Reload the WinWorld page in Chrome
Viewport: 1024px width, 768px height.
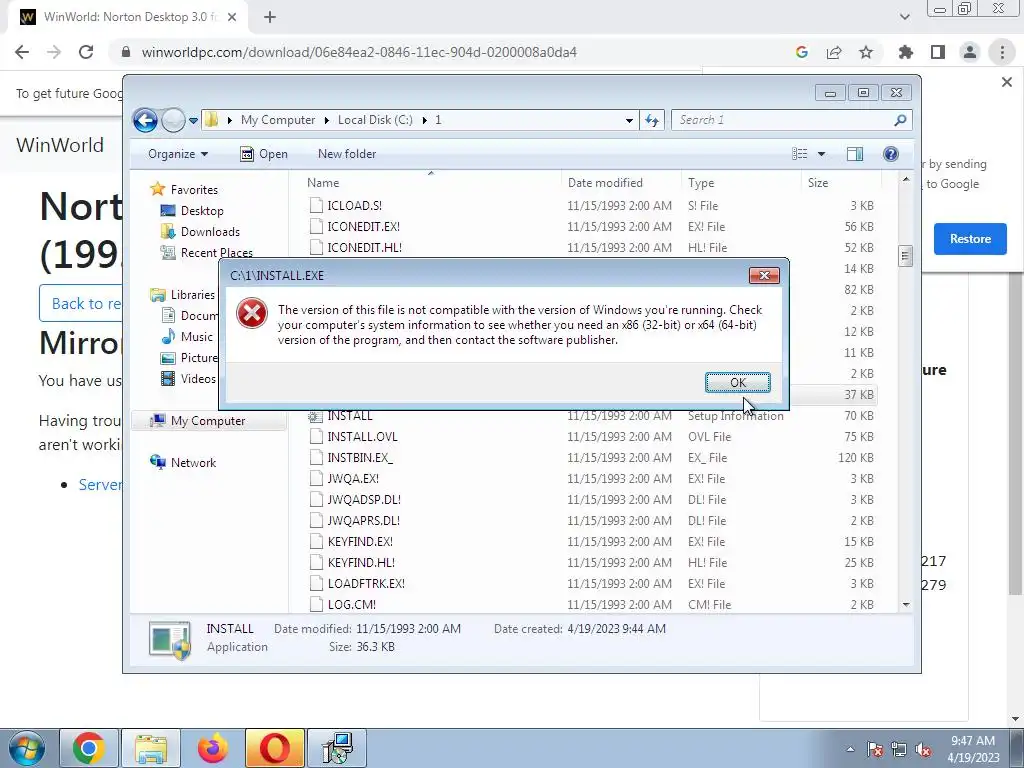pyautogui.click(x=86, y=52)
